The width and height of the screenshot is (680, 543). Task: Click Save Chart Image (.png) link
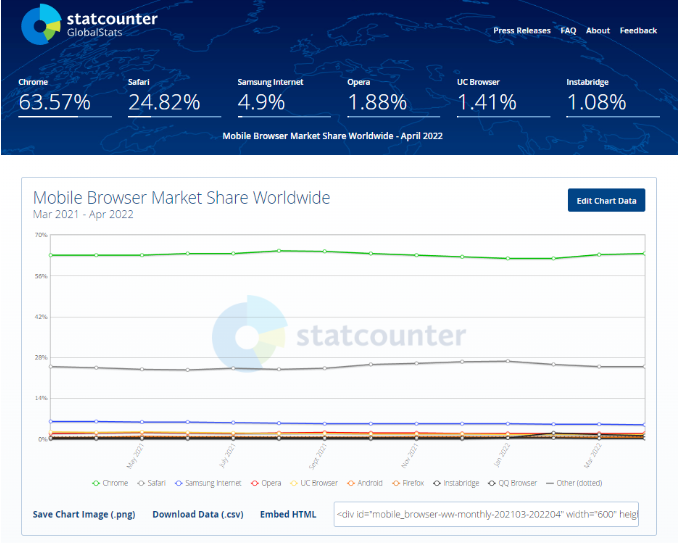click(x=84, y=515)
